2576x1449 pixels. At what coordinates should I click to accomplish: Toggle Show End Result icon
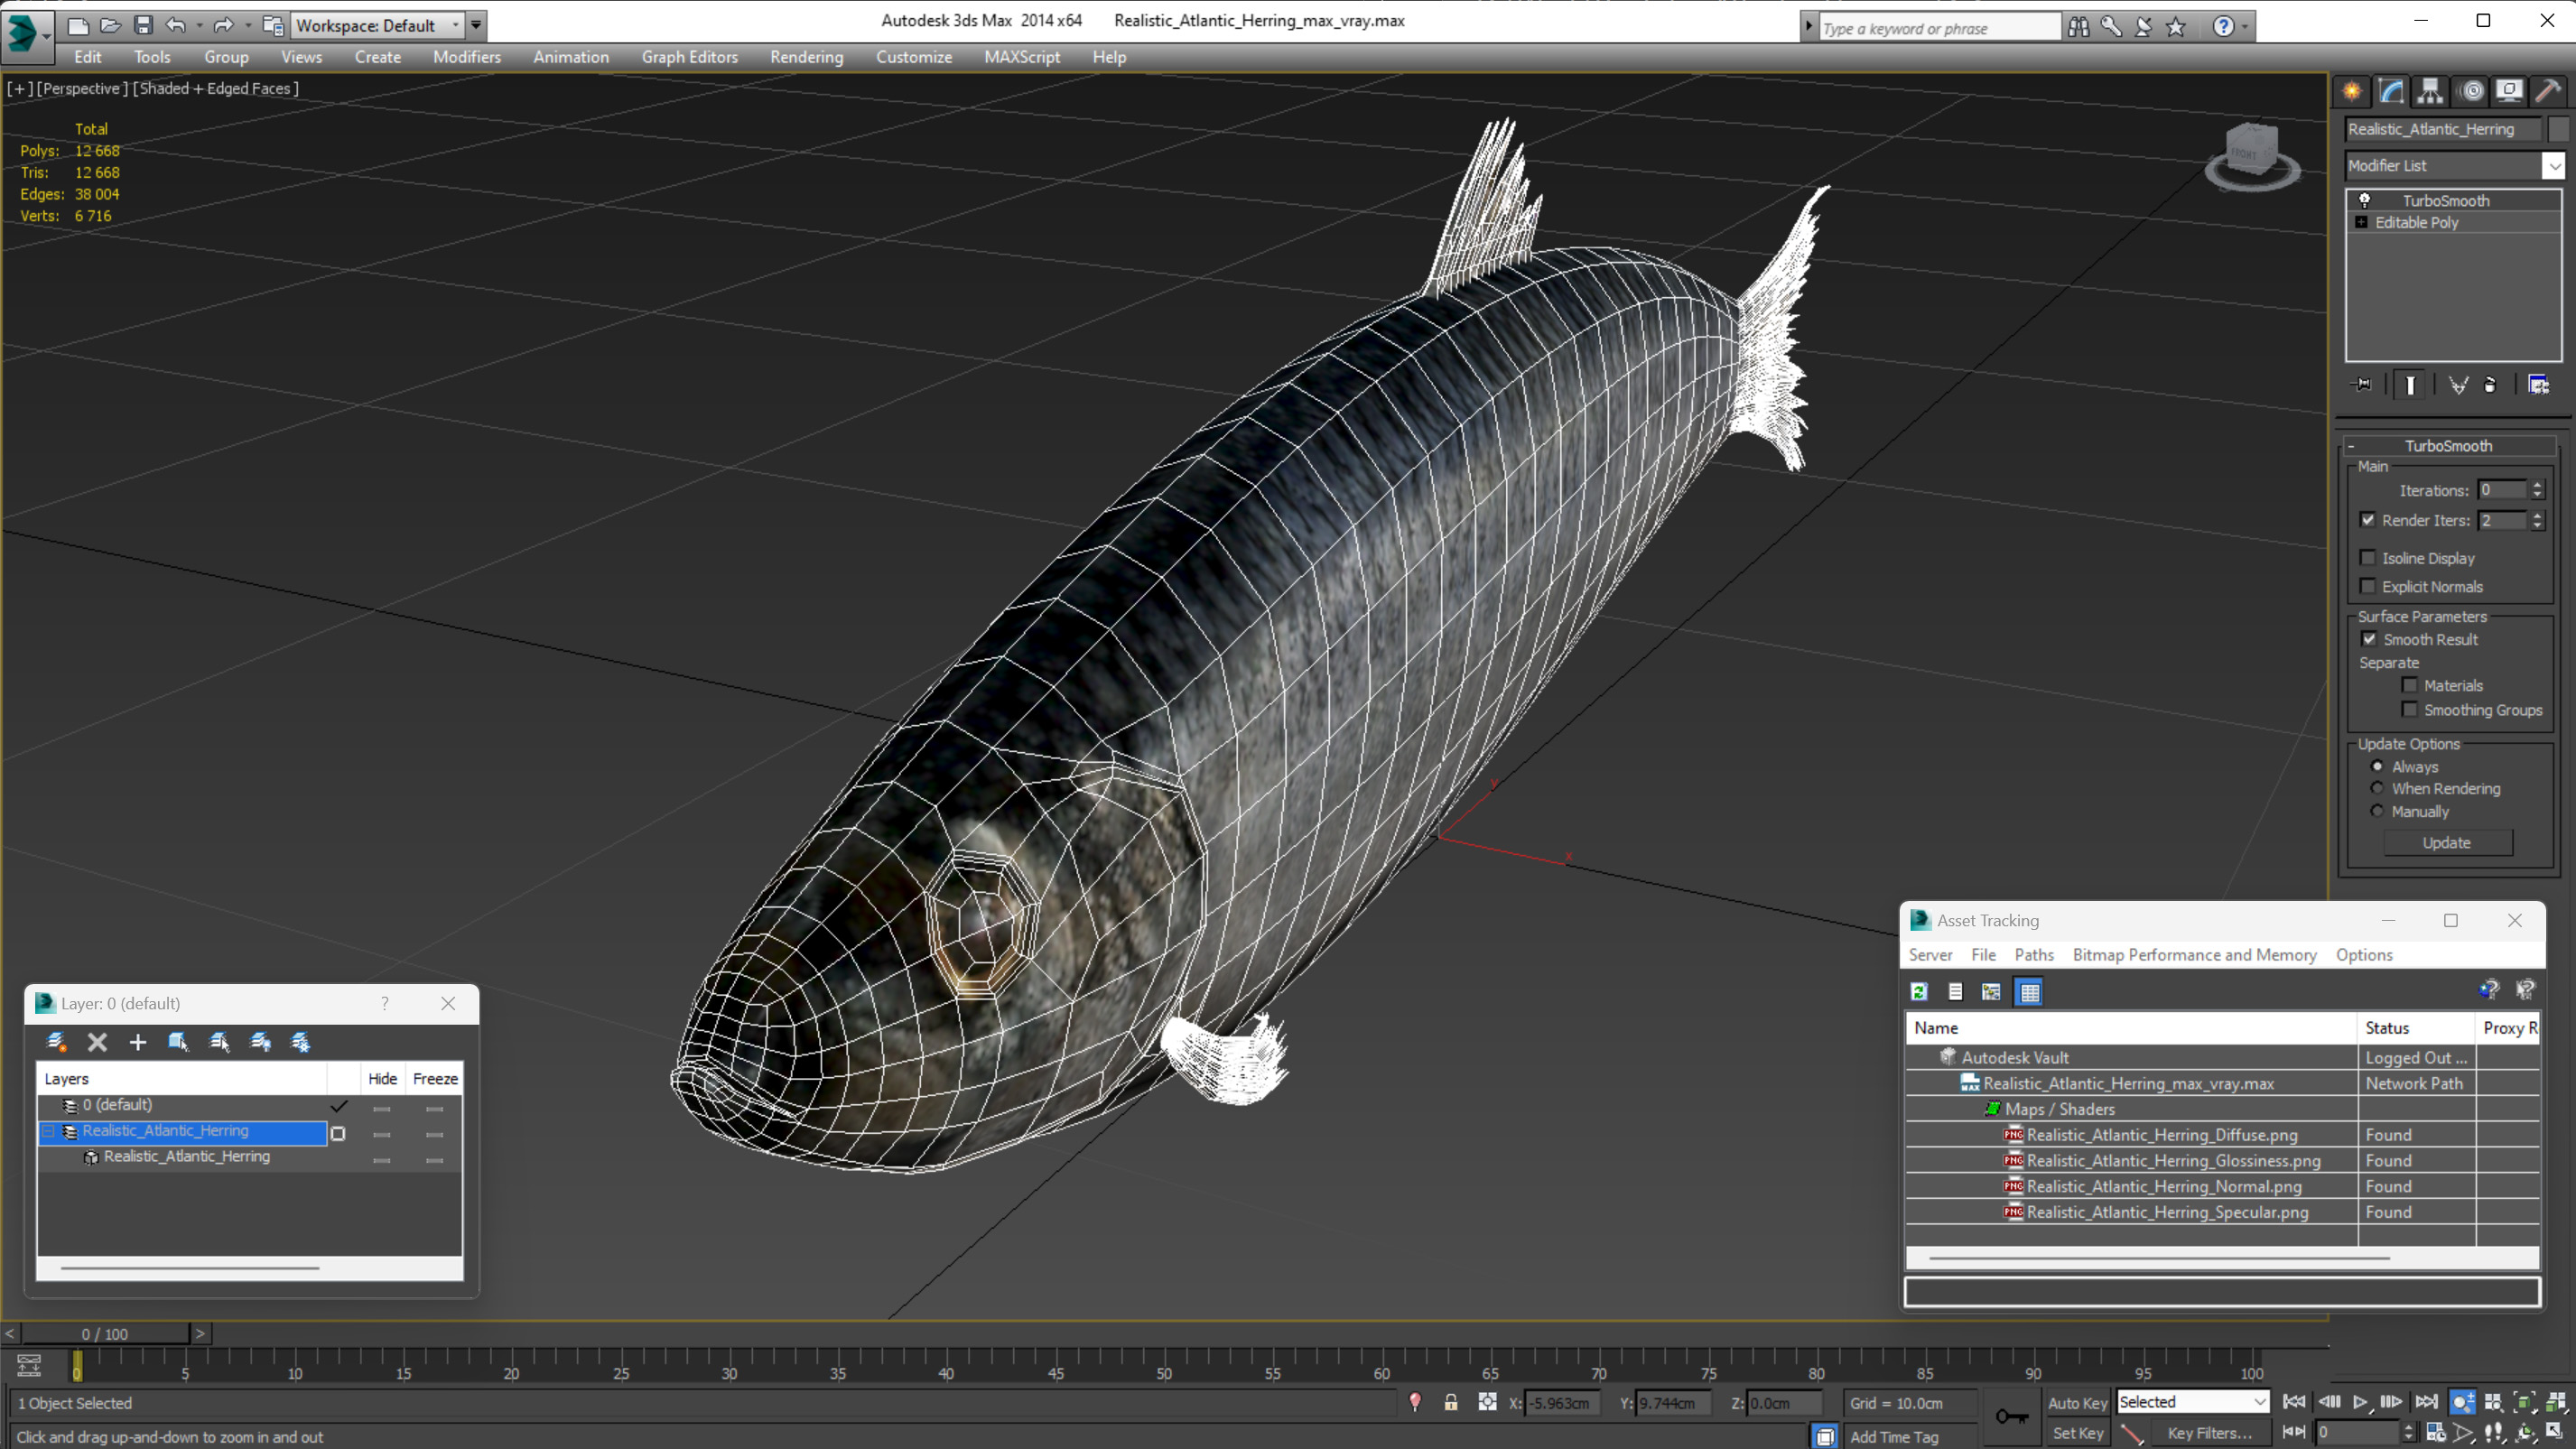click(2410, 385)
